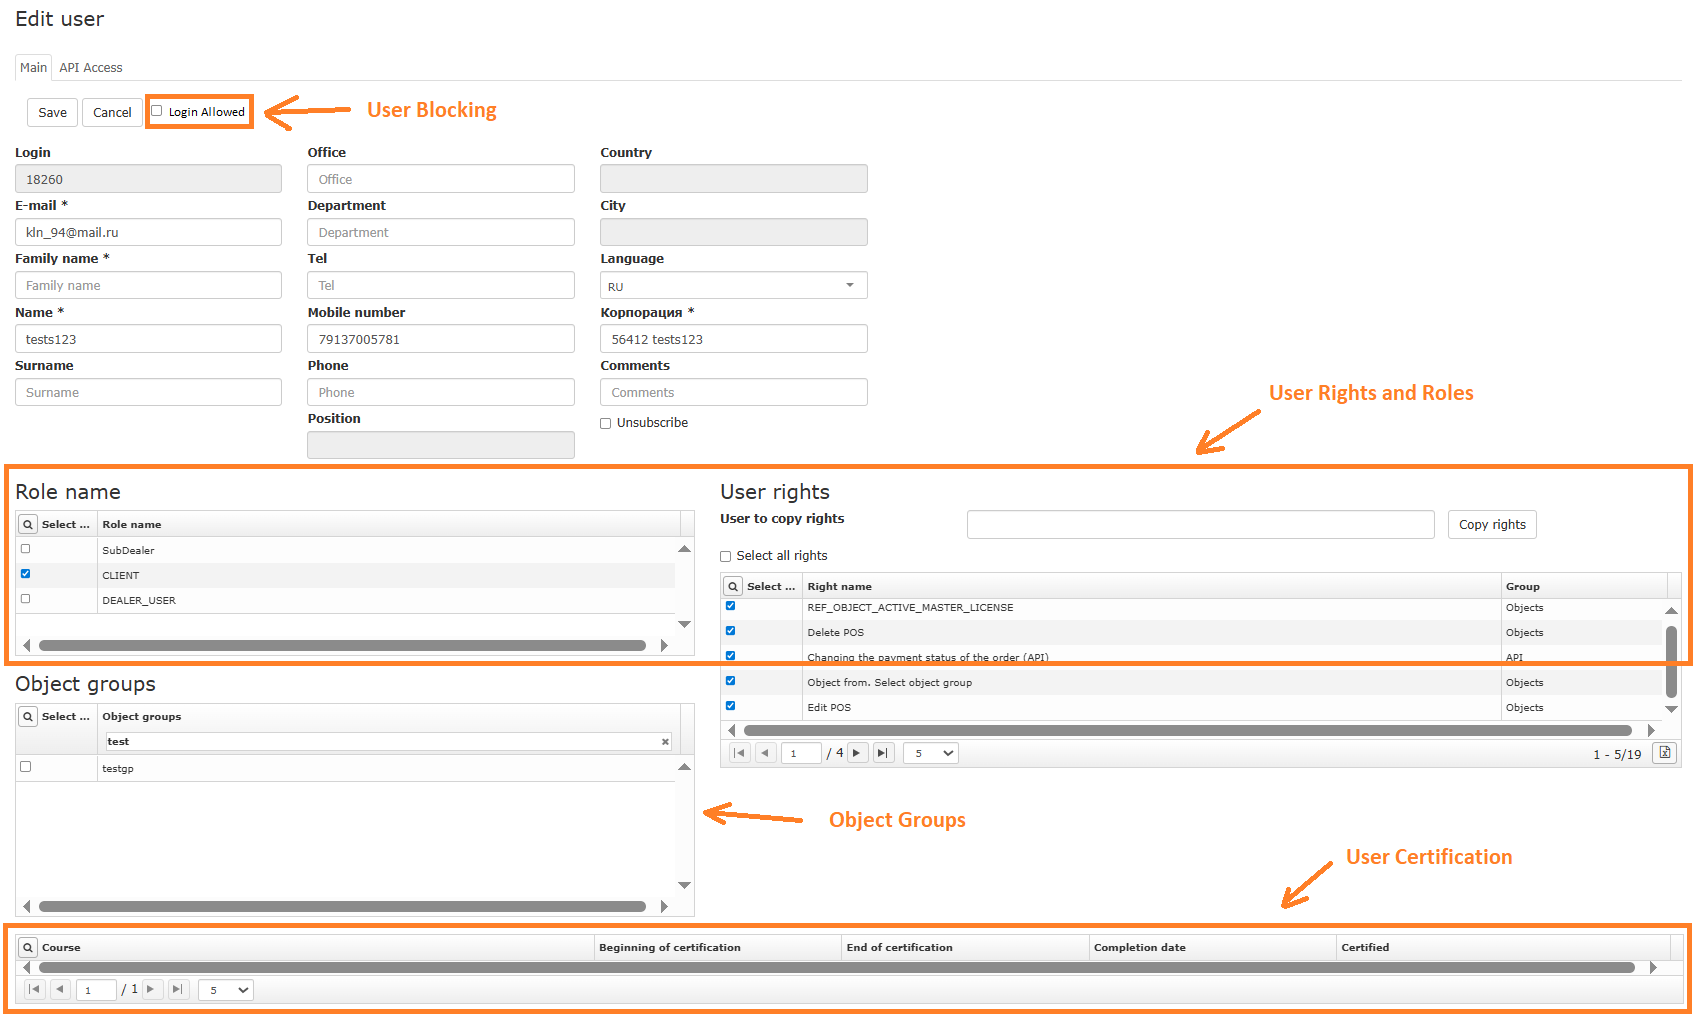This screenshot has width=1698, height=1033.
Task: Export user rights table to Excel
Action: click(1664, 753)
